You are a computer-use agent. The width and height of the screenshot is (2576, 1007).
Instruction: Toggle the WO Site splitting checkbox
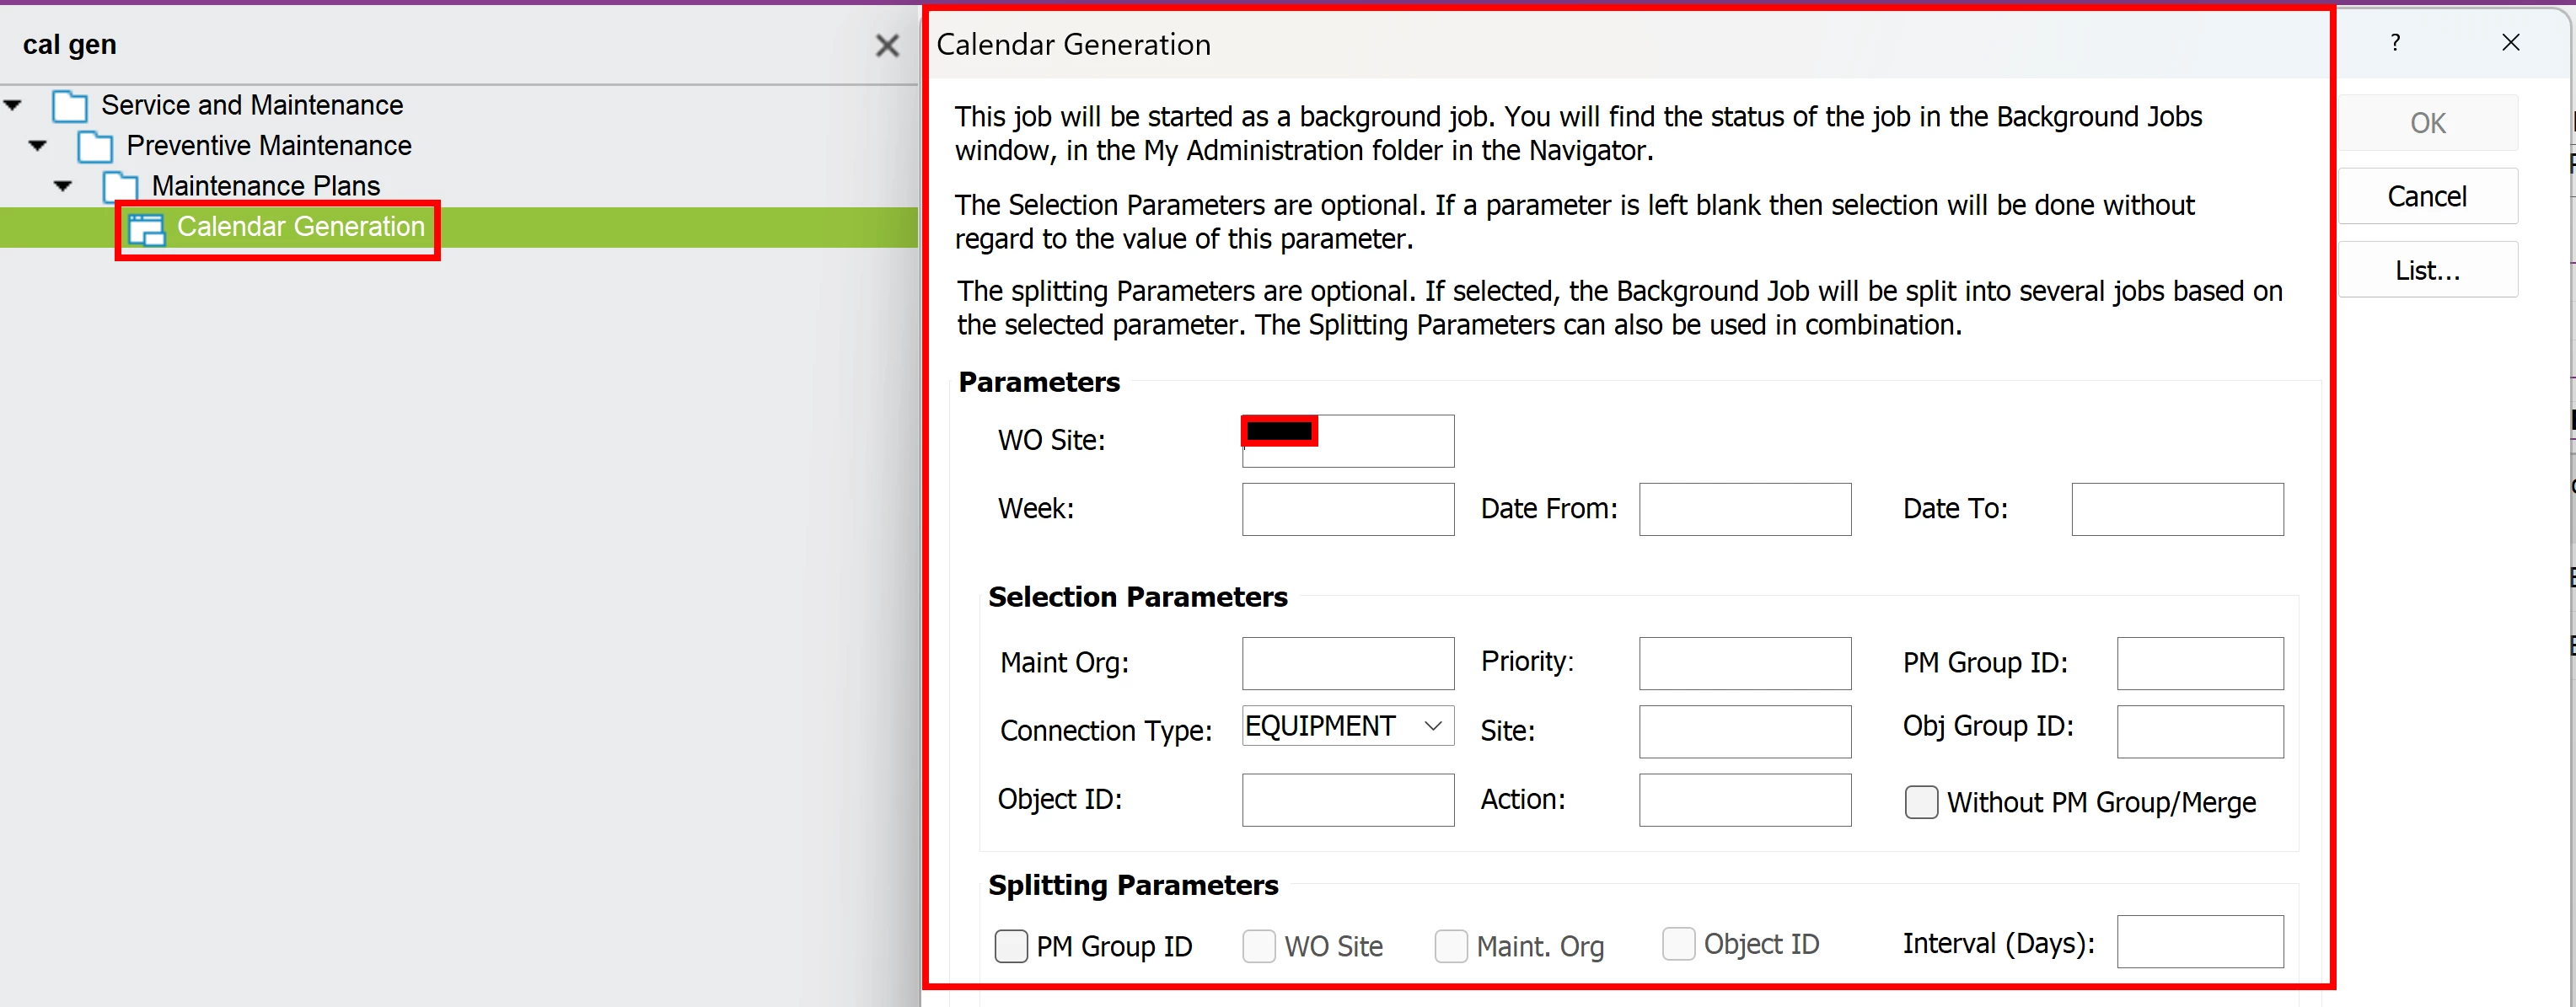pyautogui.click(x=1259, y=946)
